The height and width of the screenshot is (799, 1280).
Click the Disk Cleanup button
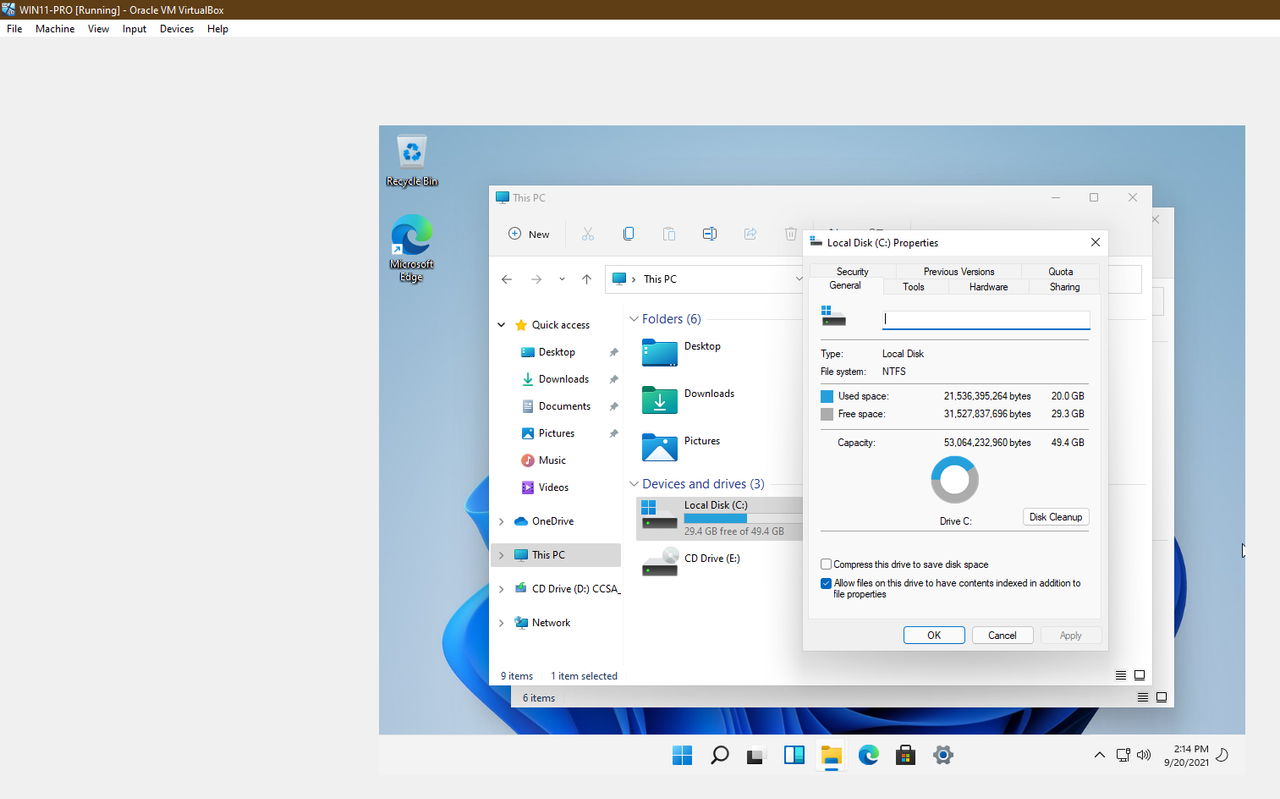1056,517
